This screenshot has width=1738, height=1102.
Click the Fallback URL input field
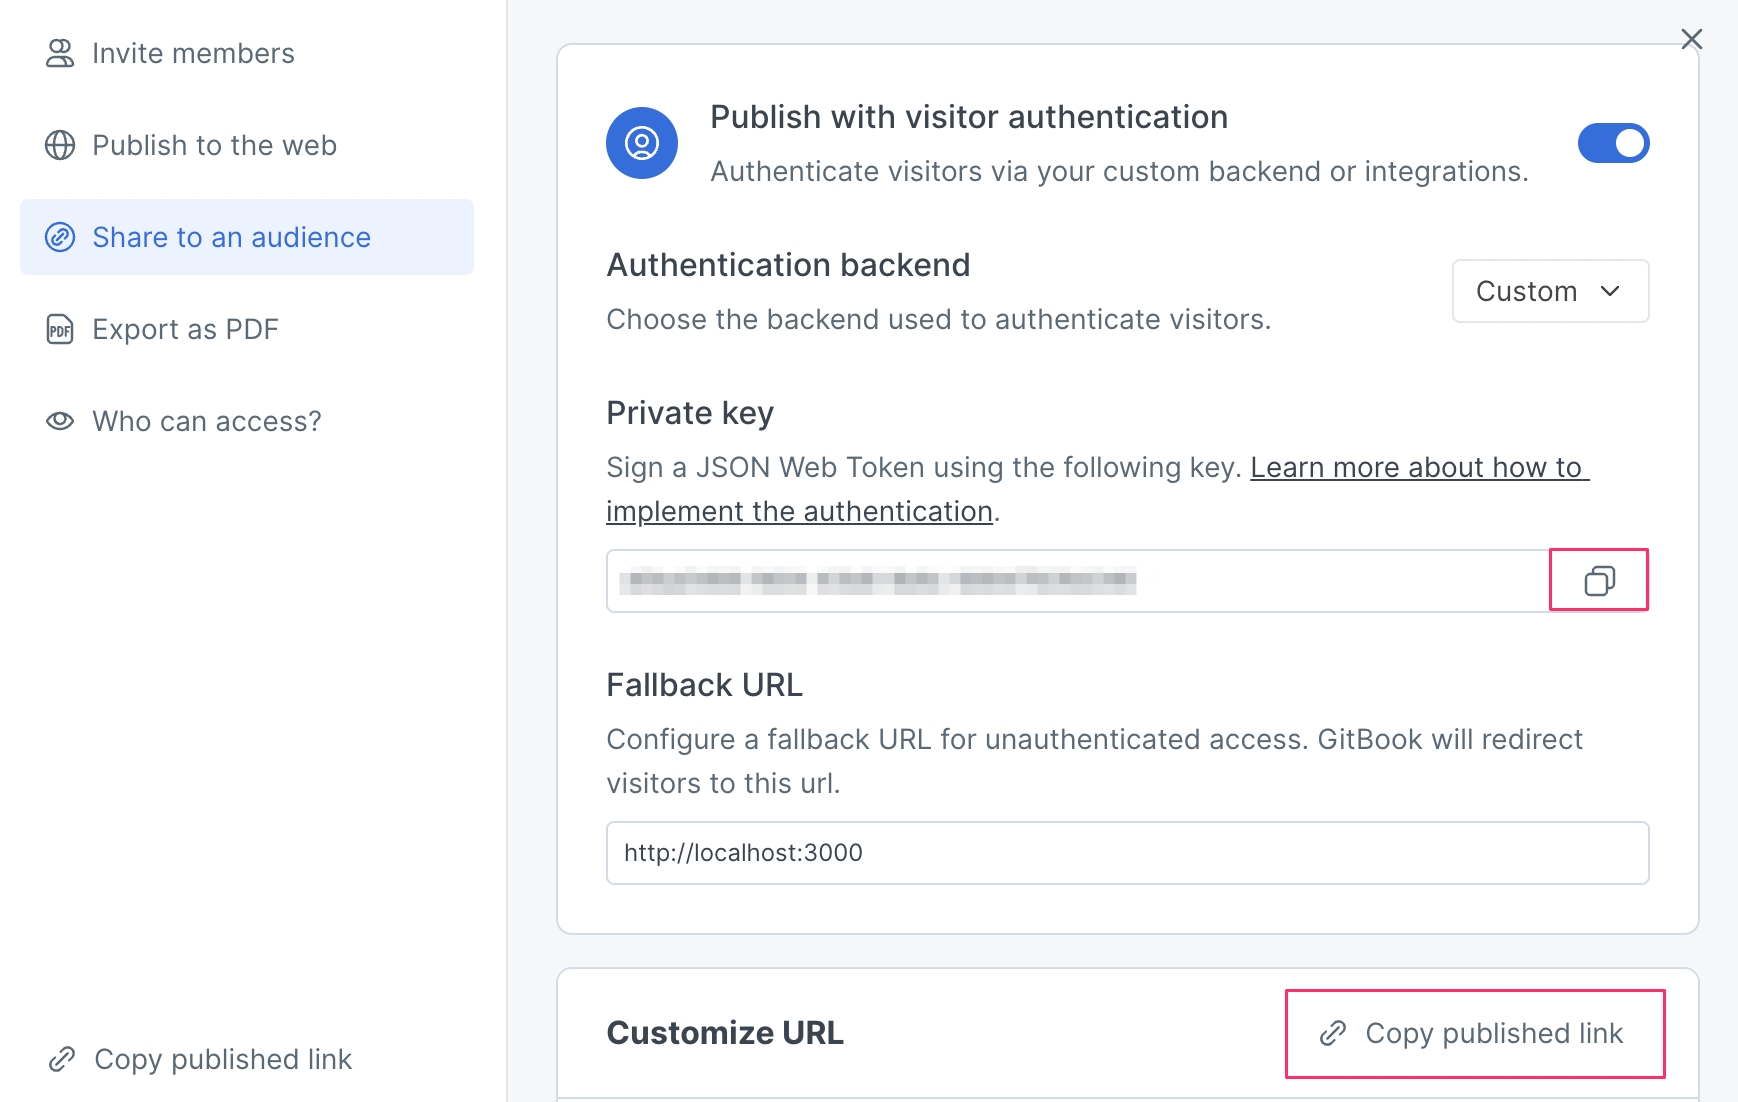pos(1127,853)
